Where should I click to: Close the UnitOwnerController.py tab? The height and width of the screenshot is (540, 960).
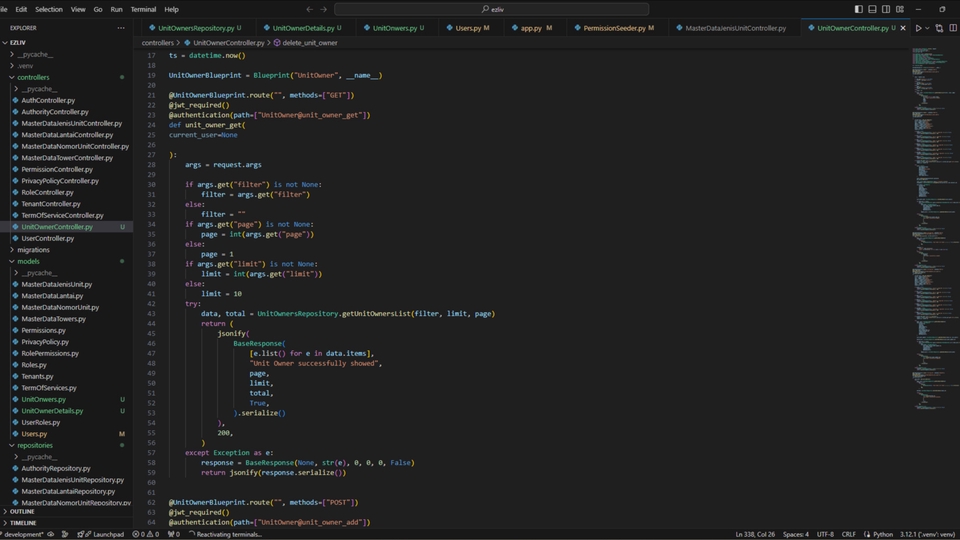click(905, 28)
